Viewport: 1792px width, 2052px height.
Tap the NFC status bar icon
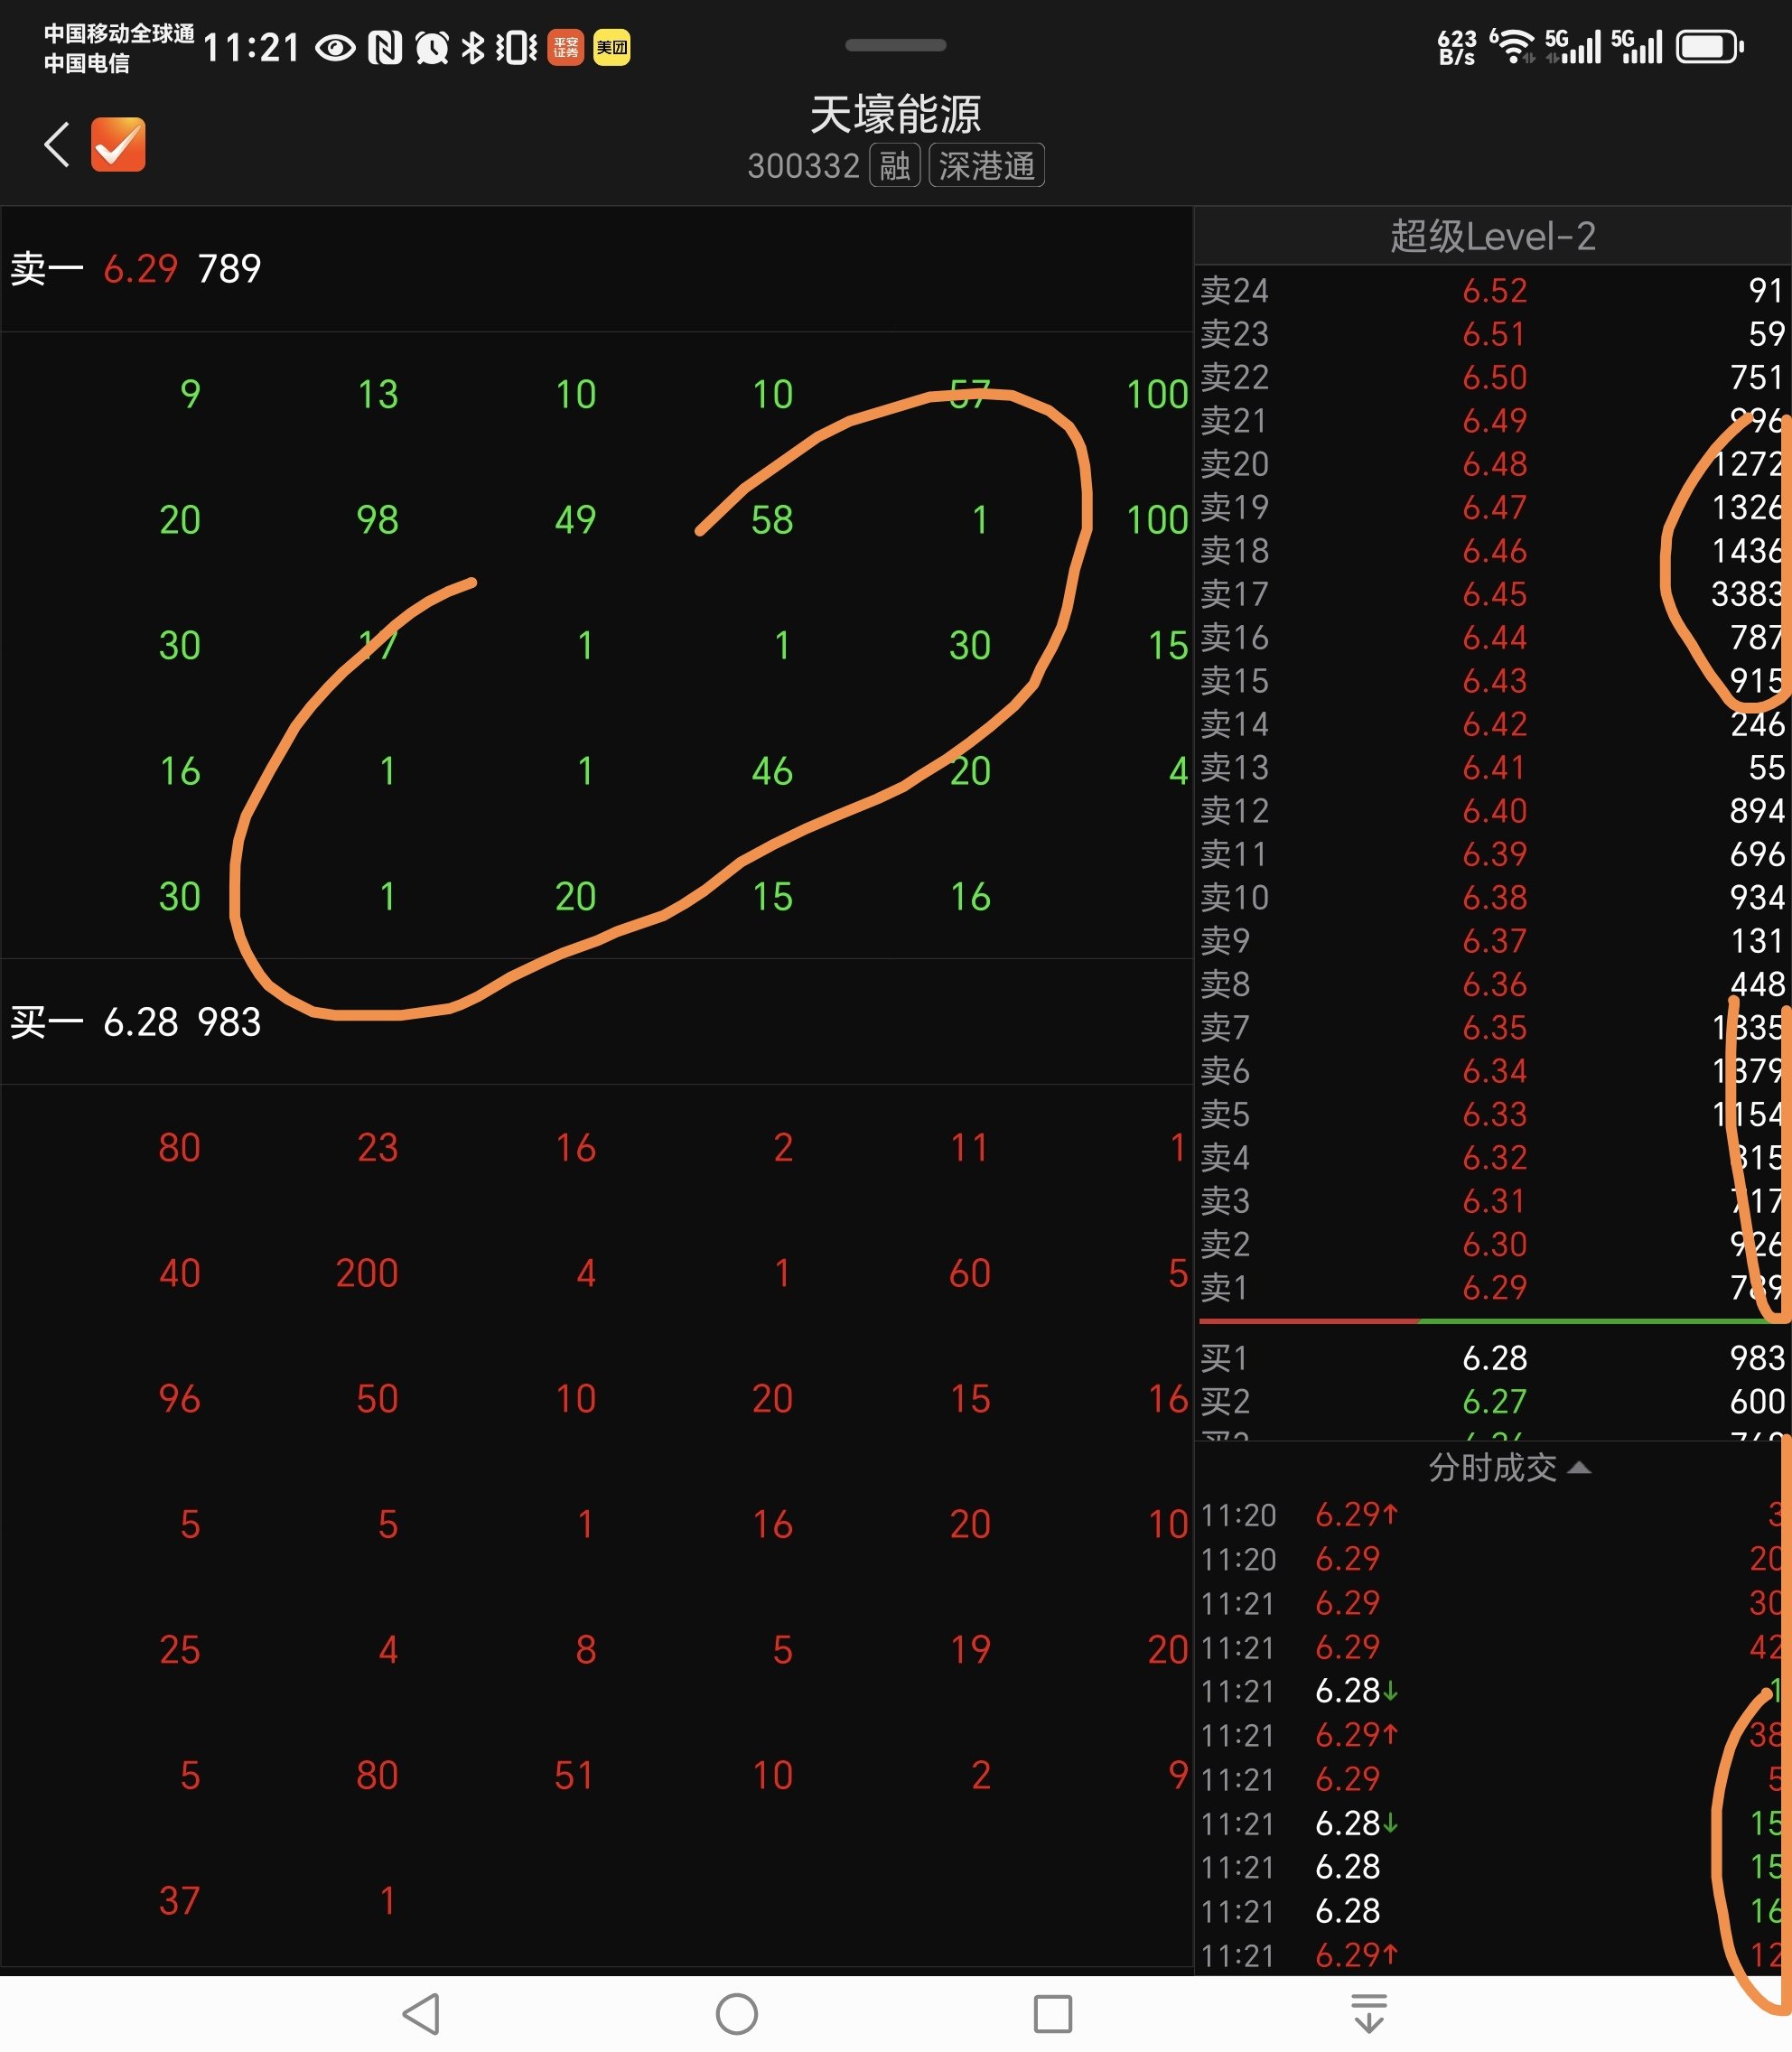coord(384,47)
